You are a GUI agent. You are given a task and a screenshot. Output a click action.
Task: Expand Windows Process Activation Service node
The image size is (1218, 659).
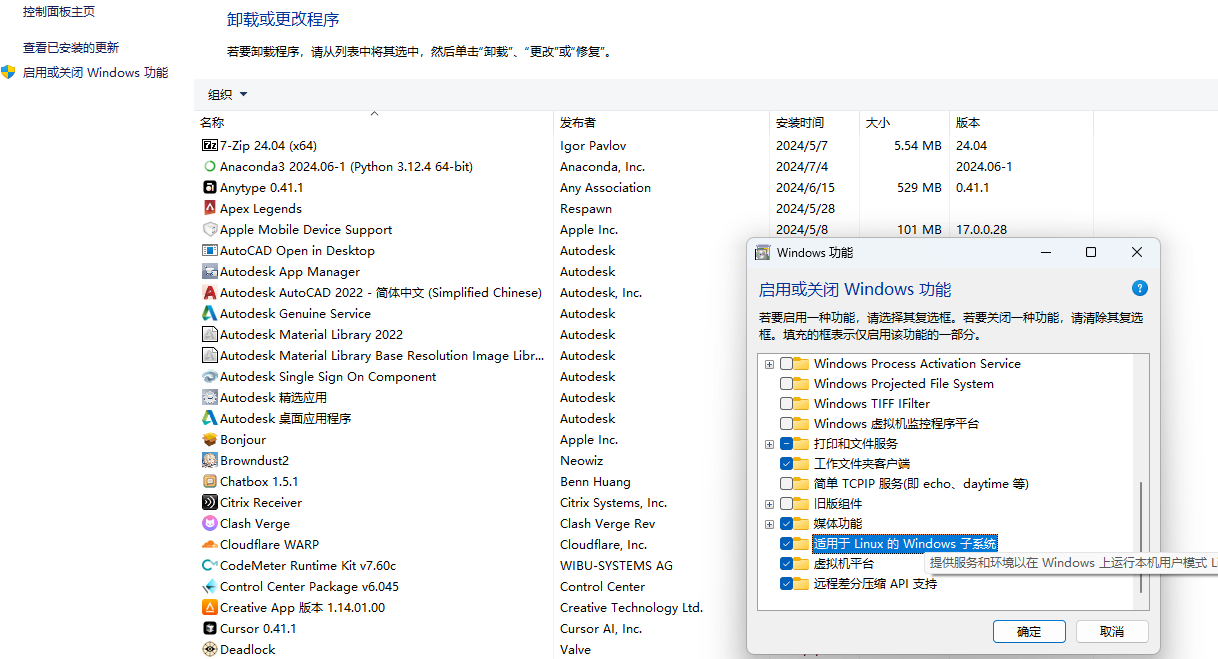[x=769, y=364]
